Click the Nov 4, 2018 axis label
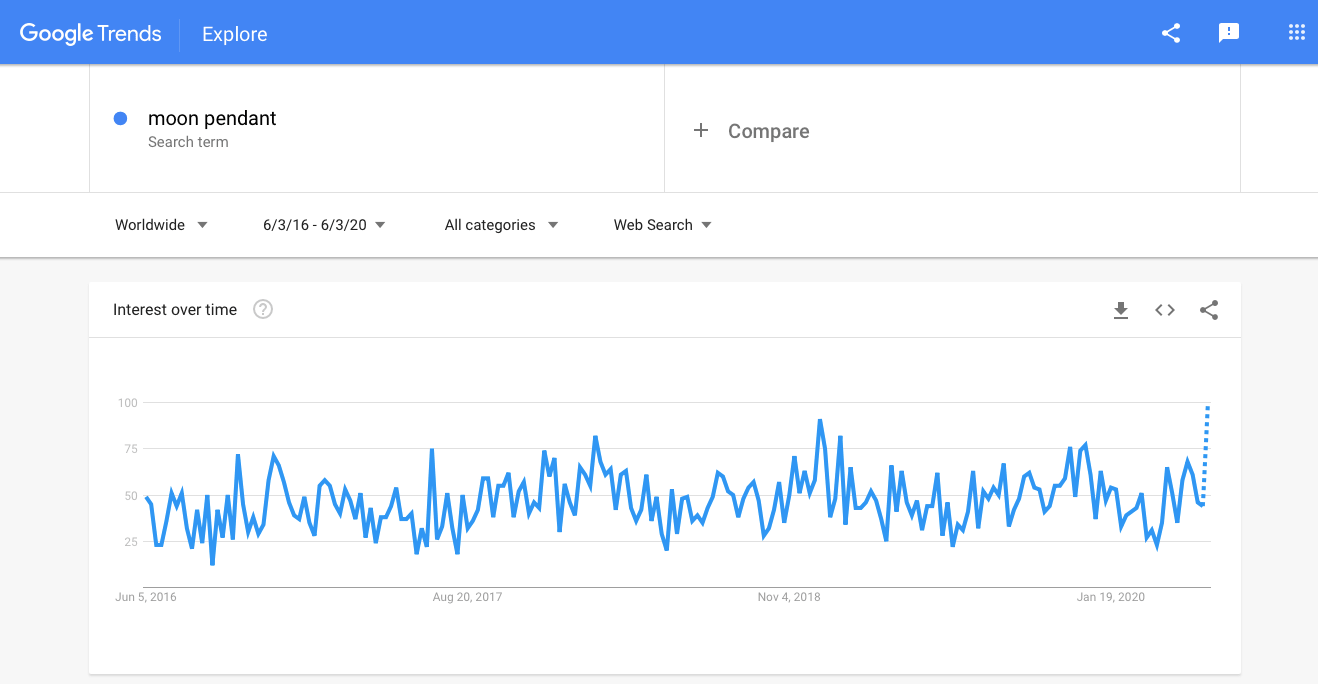This screenshot has height=684, width=1318. (789, 597)
